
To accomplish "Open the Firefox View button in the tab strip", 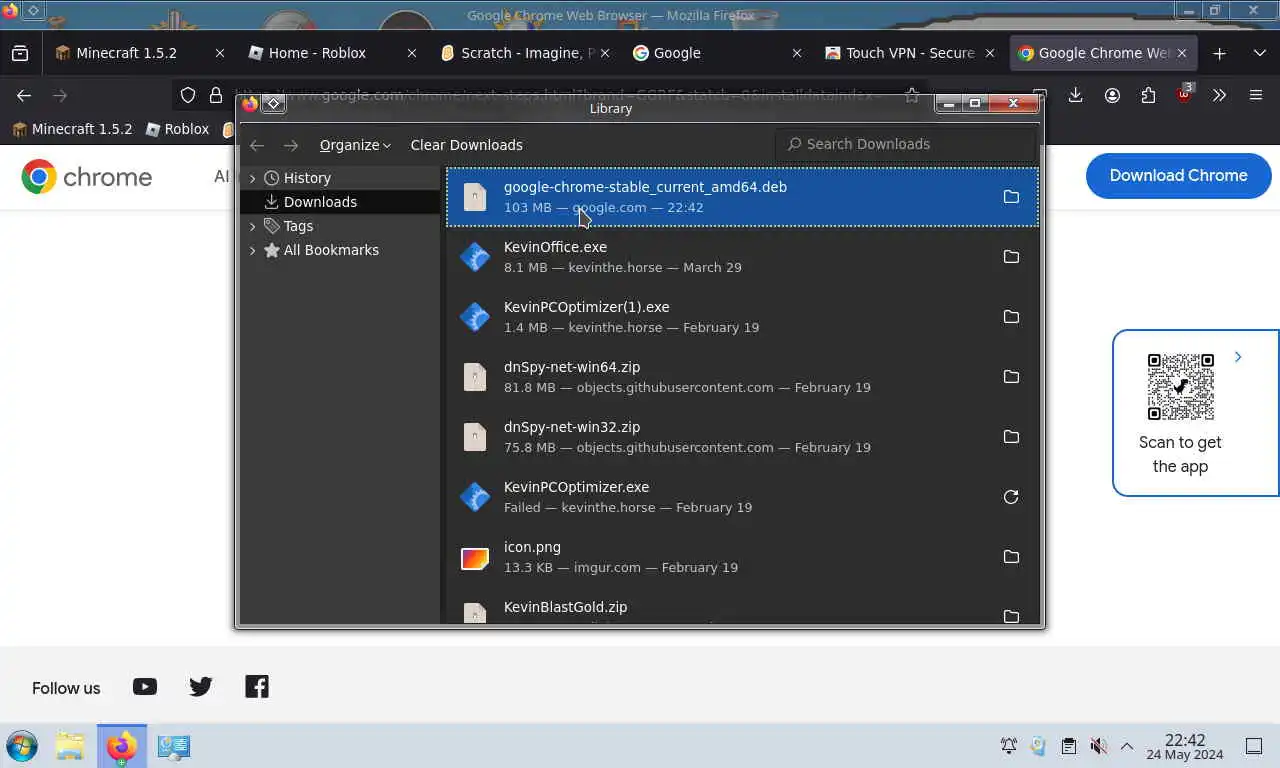I will (x=20, y=53).
